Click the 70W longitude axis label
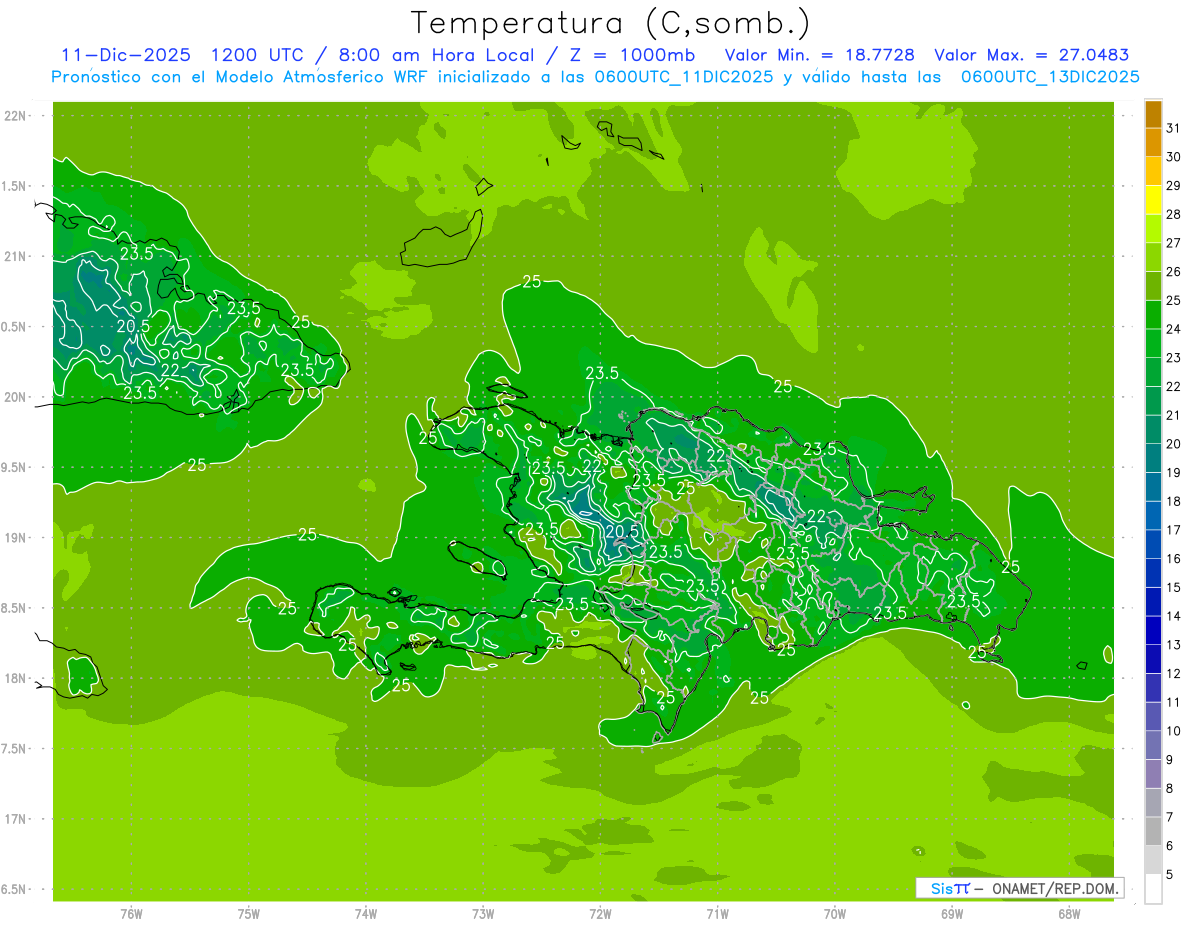Viewport: 1200px width, 927px height. (x=835, y=914)
